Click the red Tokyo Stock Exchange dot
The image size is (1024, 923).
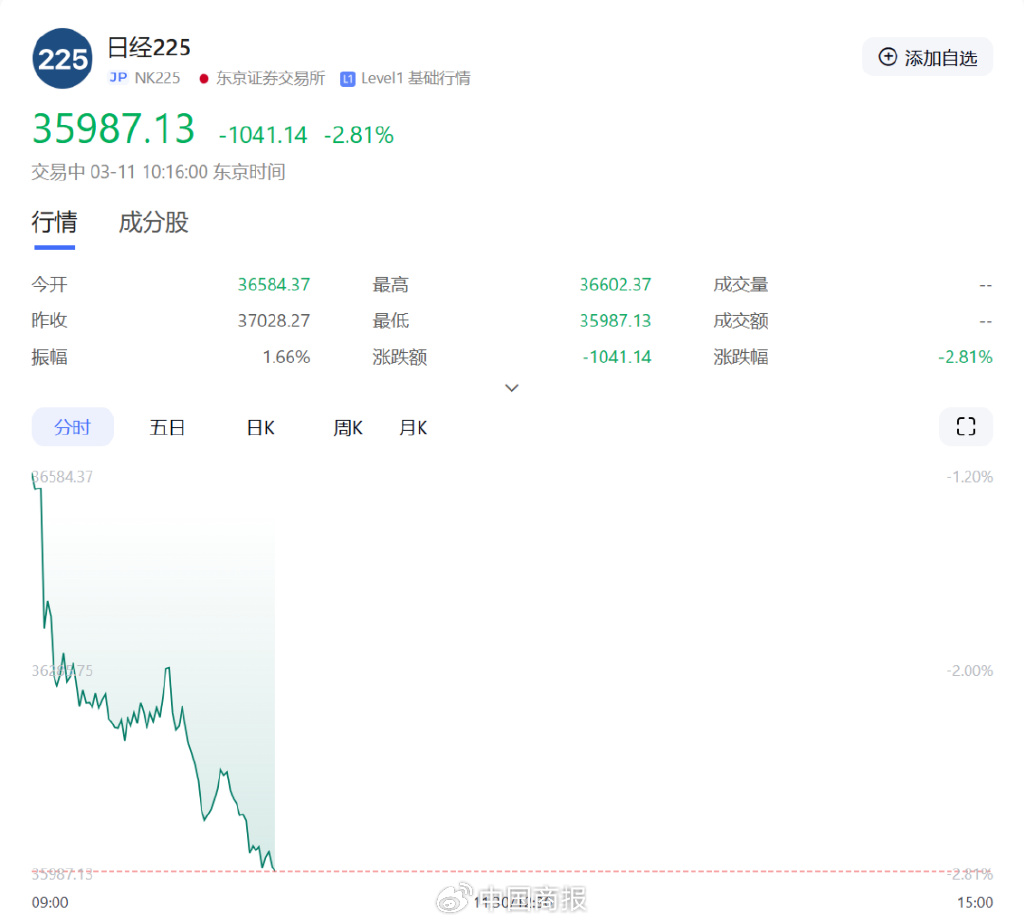pyautogui.click(x=204, y=79)
